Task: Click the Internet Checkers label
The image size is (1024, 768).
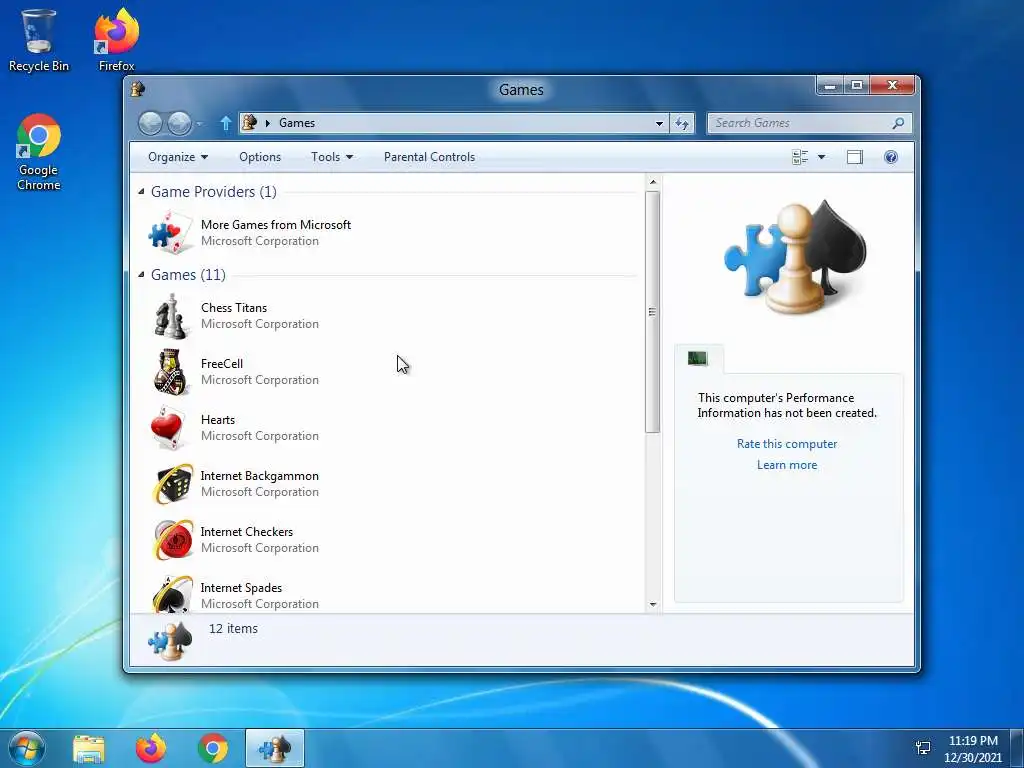Action: pyautogui.click(x=246, y=532)
